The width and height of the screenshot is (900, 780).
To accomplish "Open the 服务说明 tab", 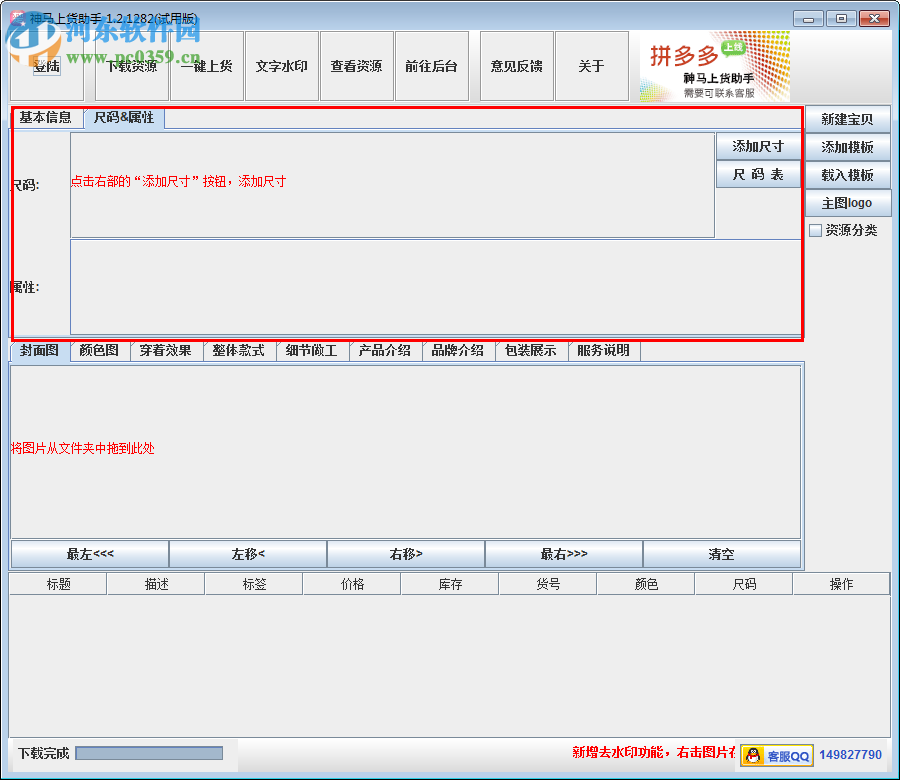I will click(x=603, y=351).
